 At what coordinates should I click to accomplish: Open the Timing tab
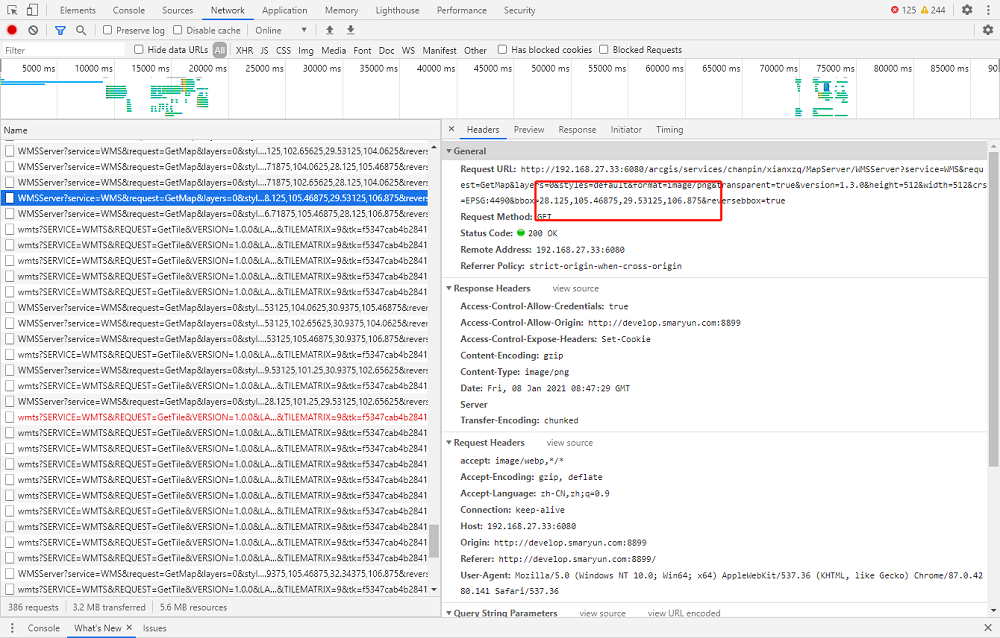pos(670,130)
